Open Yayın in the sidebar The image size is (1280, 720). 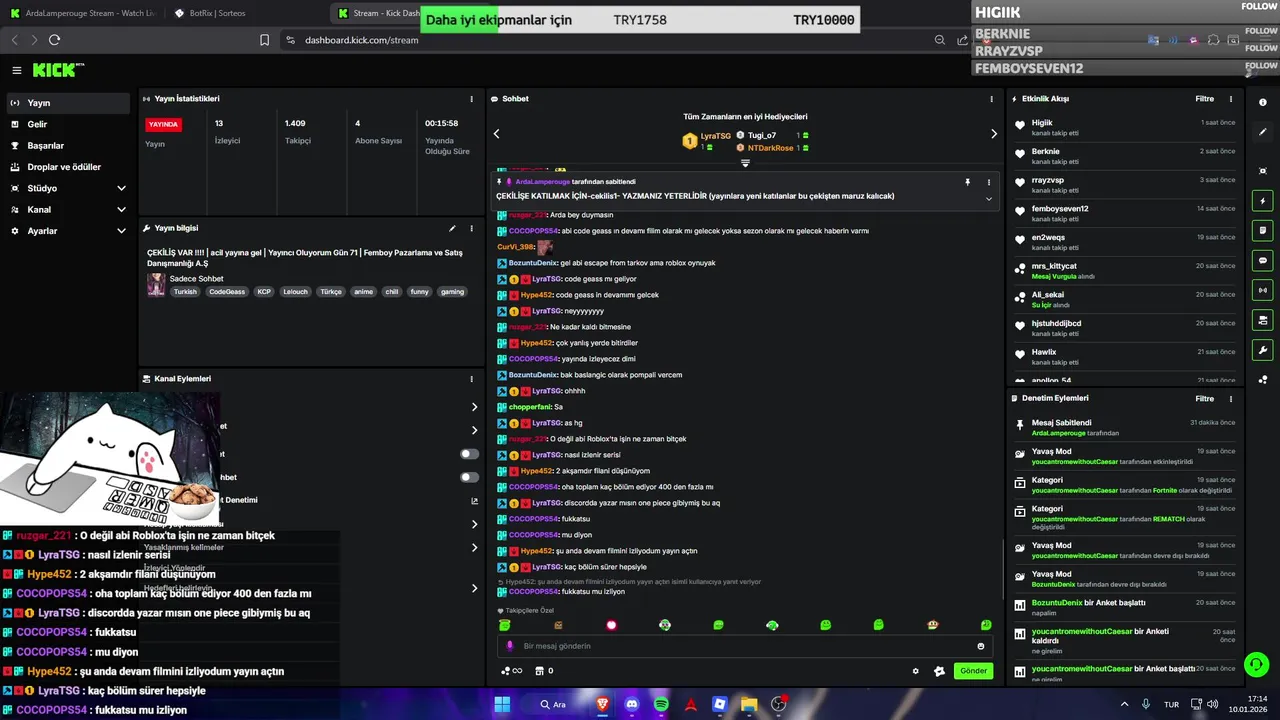point(68,103)
